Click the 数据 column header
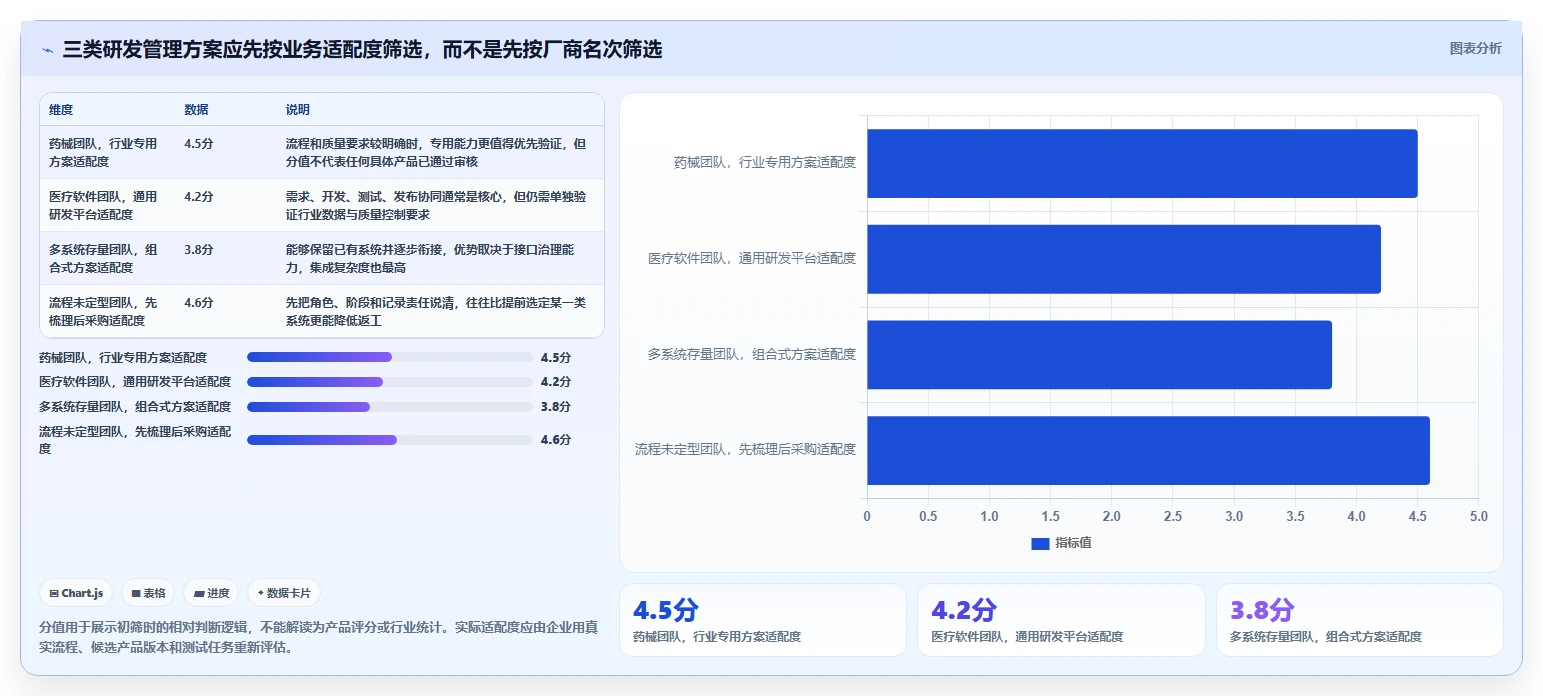This screenshot has width=1543, height=696. coord(196,110)
